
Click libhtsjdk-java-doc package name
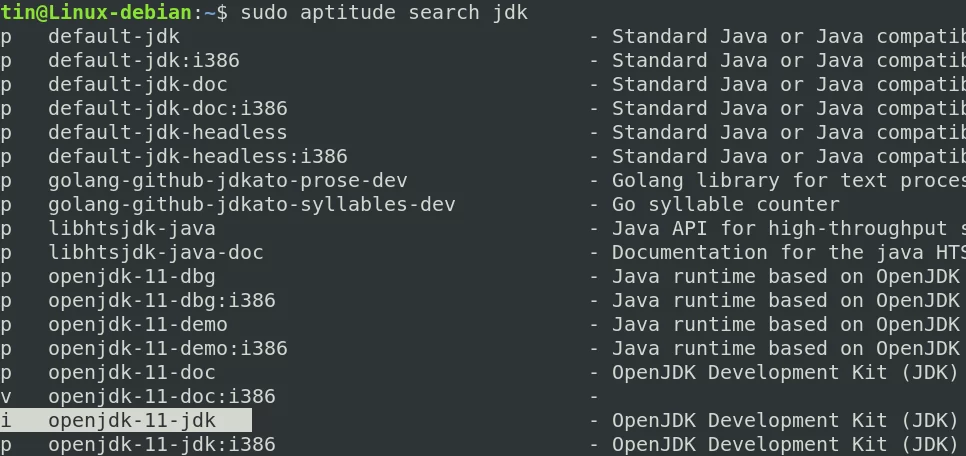(156, 253)
